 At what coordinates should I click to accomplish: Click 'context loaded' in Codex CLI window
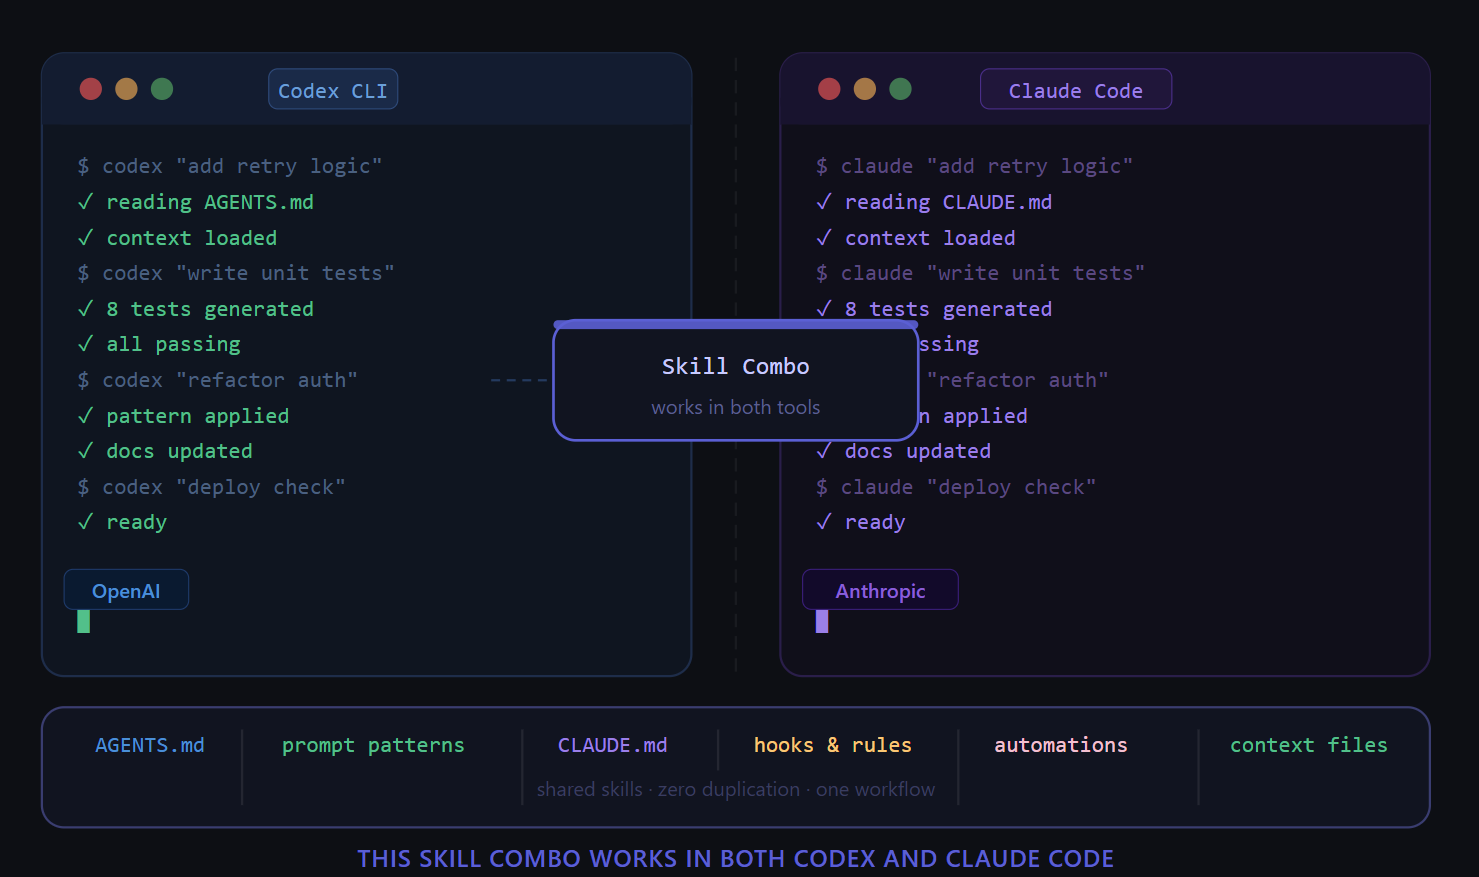pyautogui.click(x=192, y=238)
